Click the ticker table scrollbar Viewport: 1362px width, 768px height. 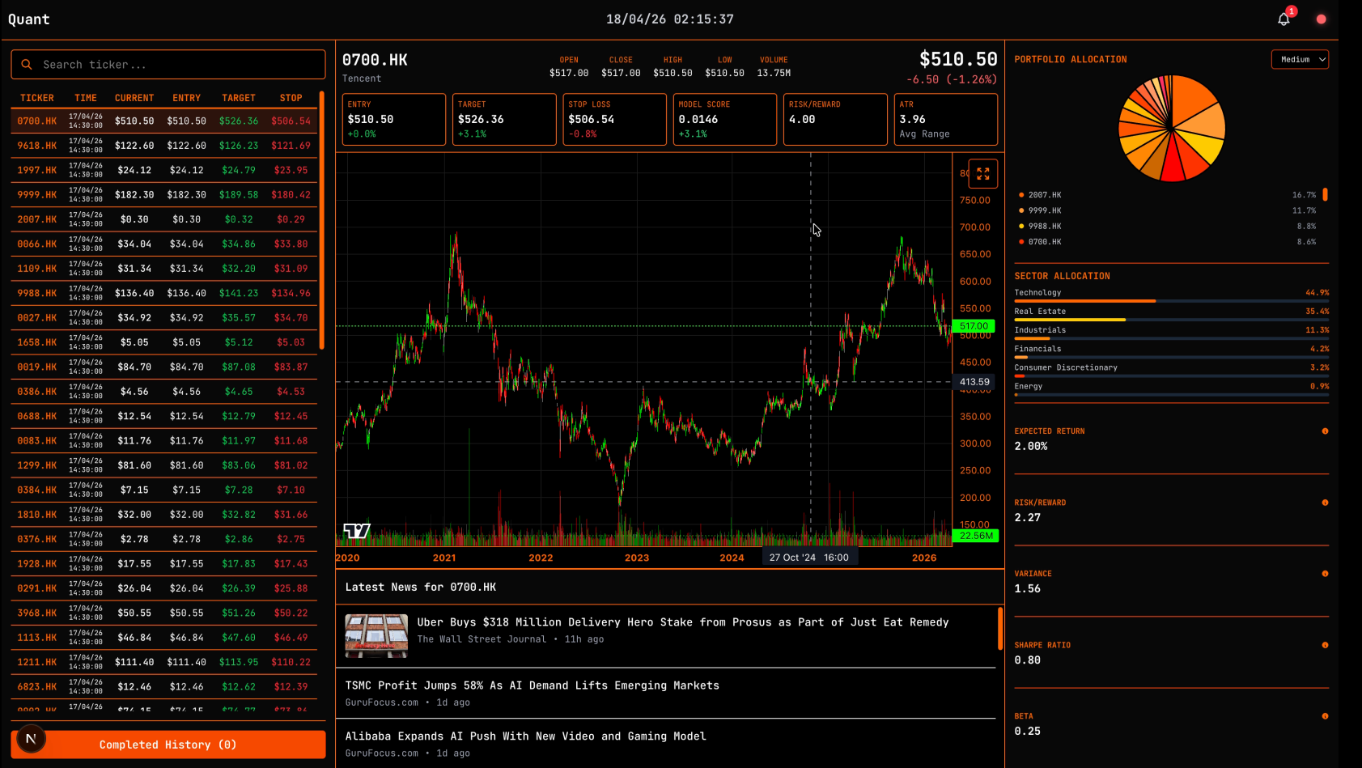[x=322, y=220]
